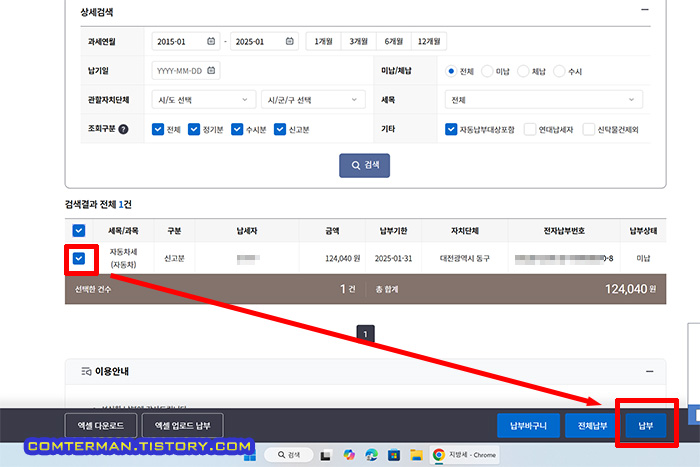Open the 세목 전체 dropdown
This screenshot has width=700, height=467.
coord(544,100)
